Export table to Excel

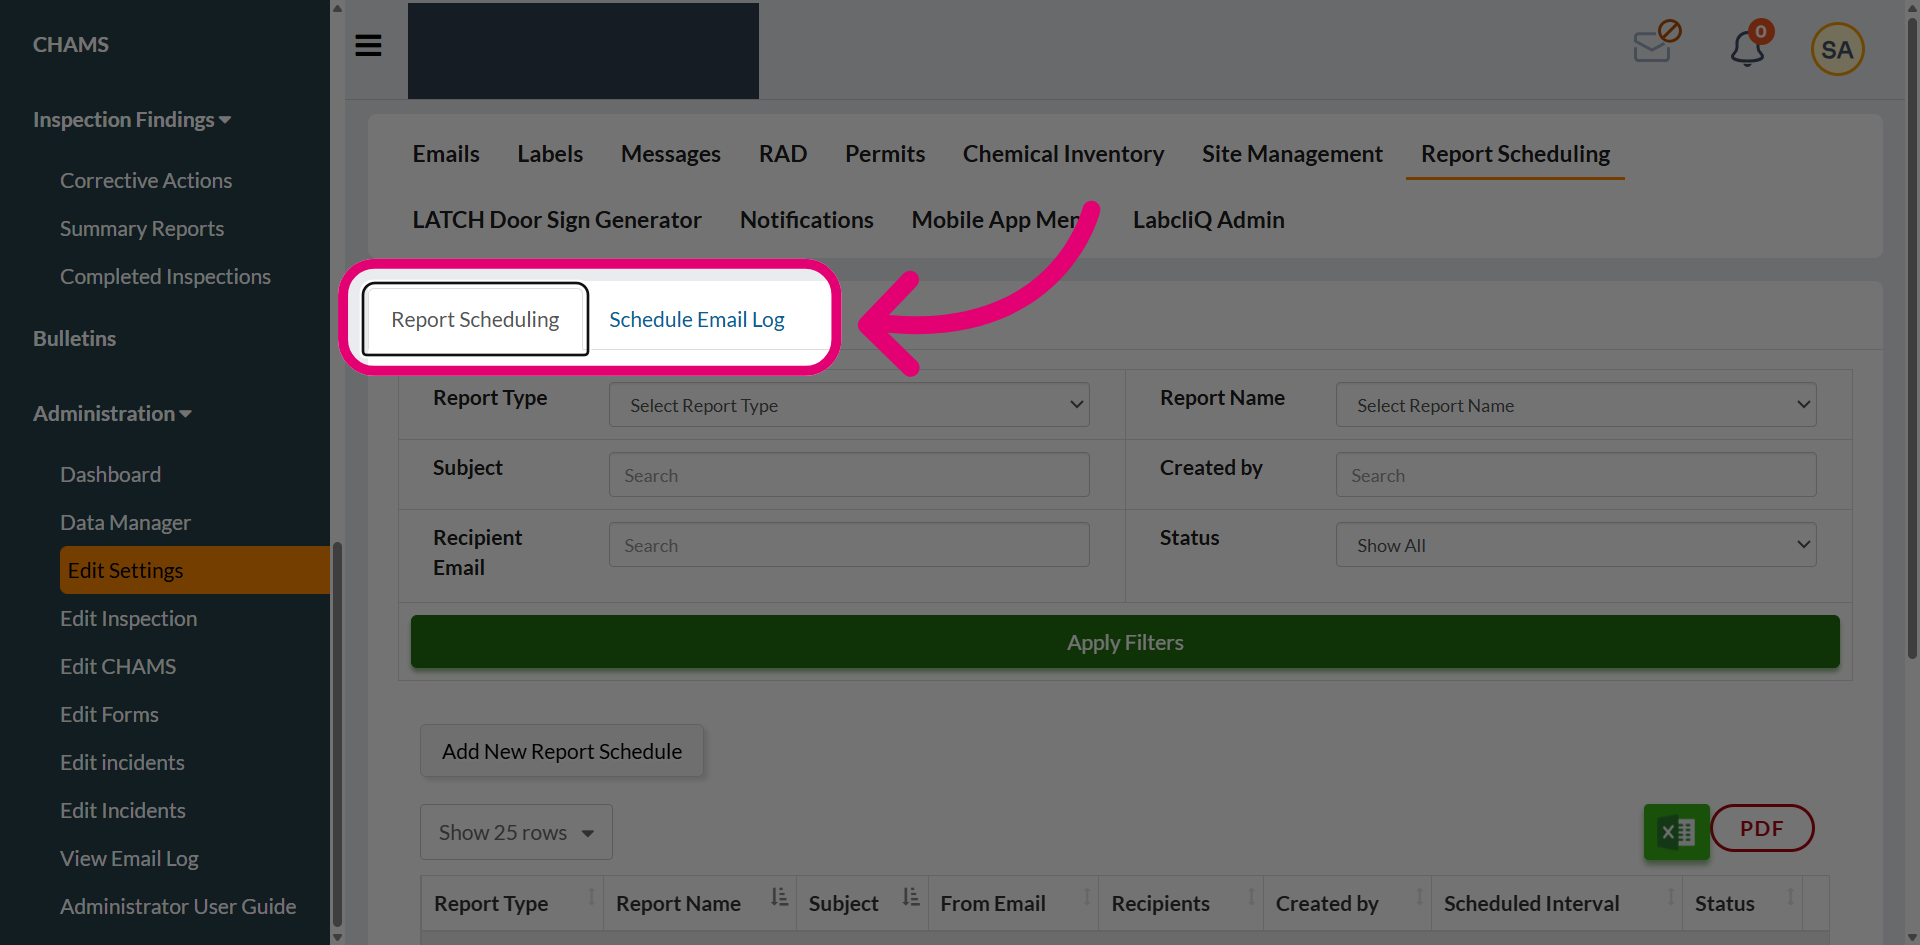tap(1676, 832)
